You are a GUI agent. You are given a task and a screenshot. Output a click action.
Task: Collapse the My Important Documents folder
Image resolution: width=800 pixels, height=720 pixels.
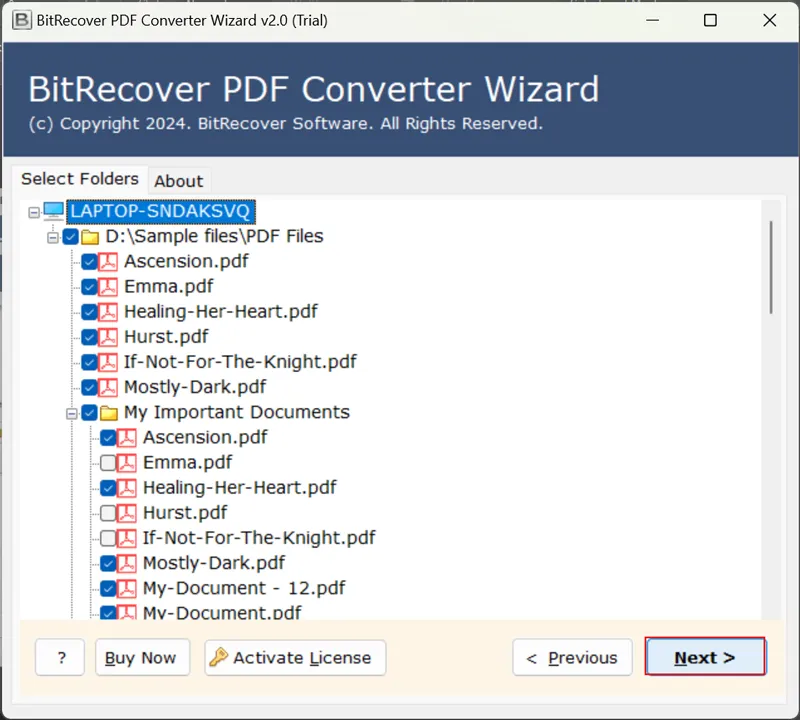(x=71, y=412)
